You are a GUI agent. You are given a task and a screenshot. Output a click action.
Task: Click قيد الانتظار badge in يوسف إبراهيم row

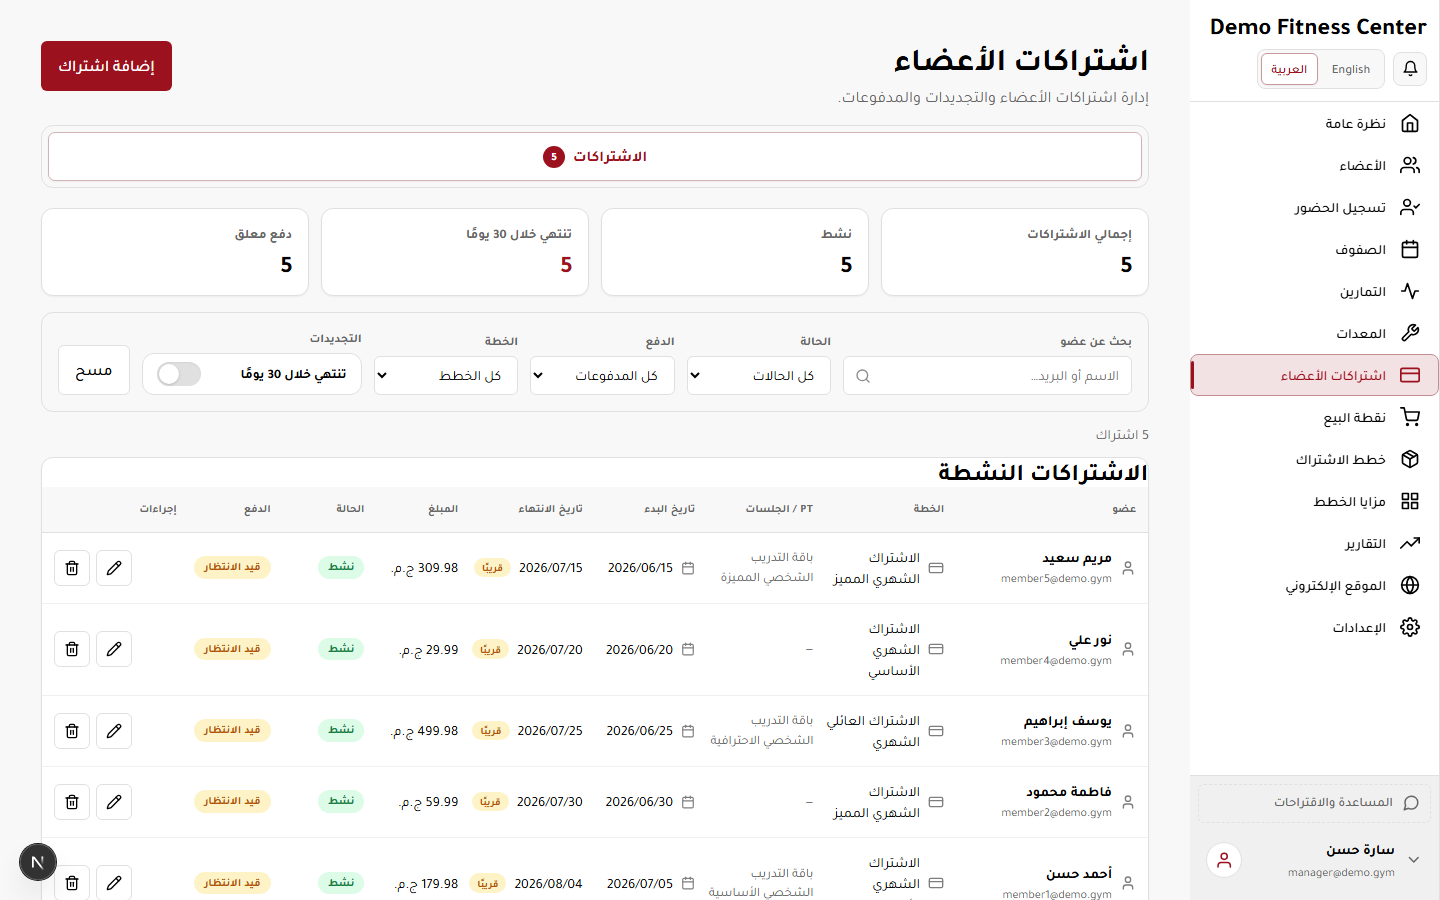[x=232, y=730]
